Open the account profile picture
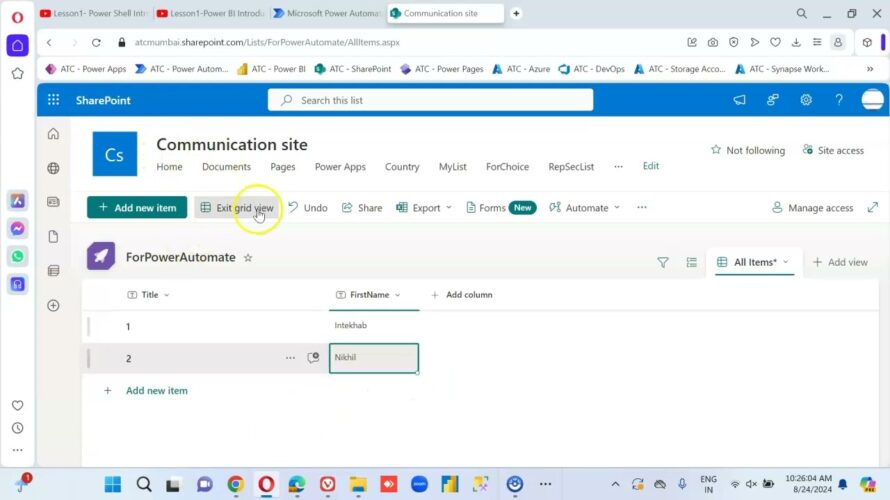The height and width of the screenshot is (500, 890). (x=872, y=100)
